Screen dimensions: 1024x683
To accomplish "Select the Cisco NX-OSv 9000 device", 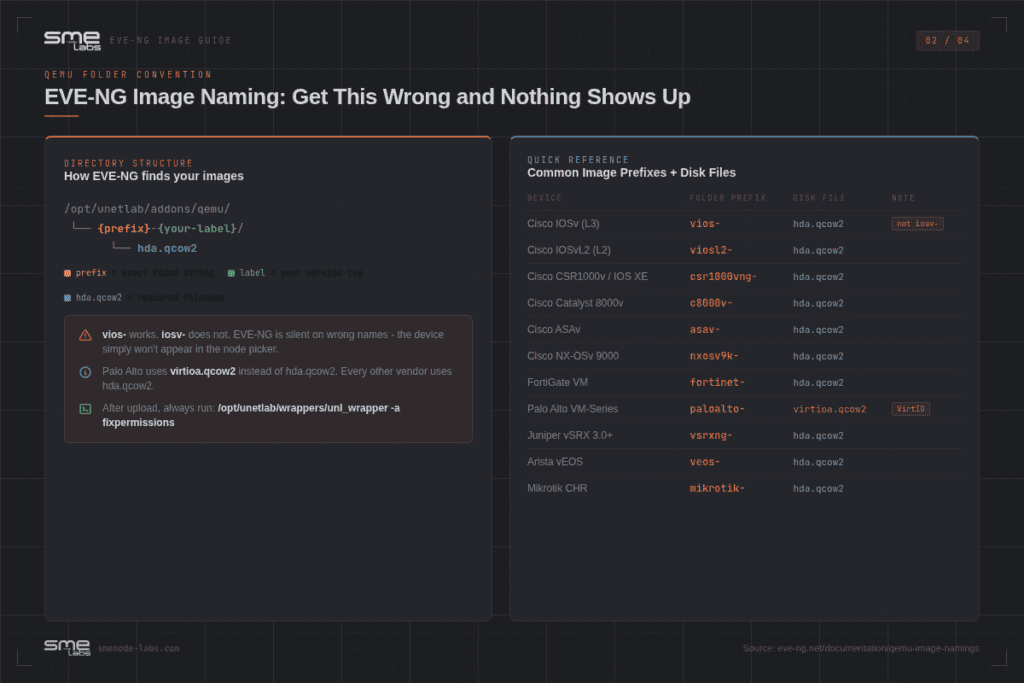I will point(573,356).
